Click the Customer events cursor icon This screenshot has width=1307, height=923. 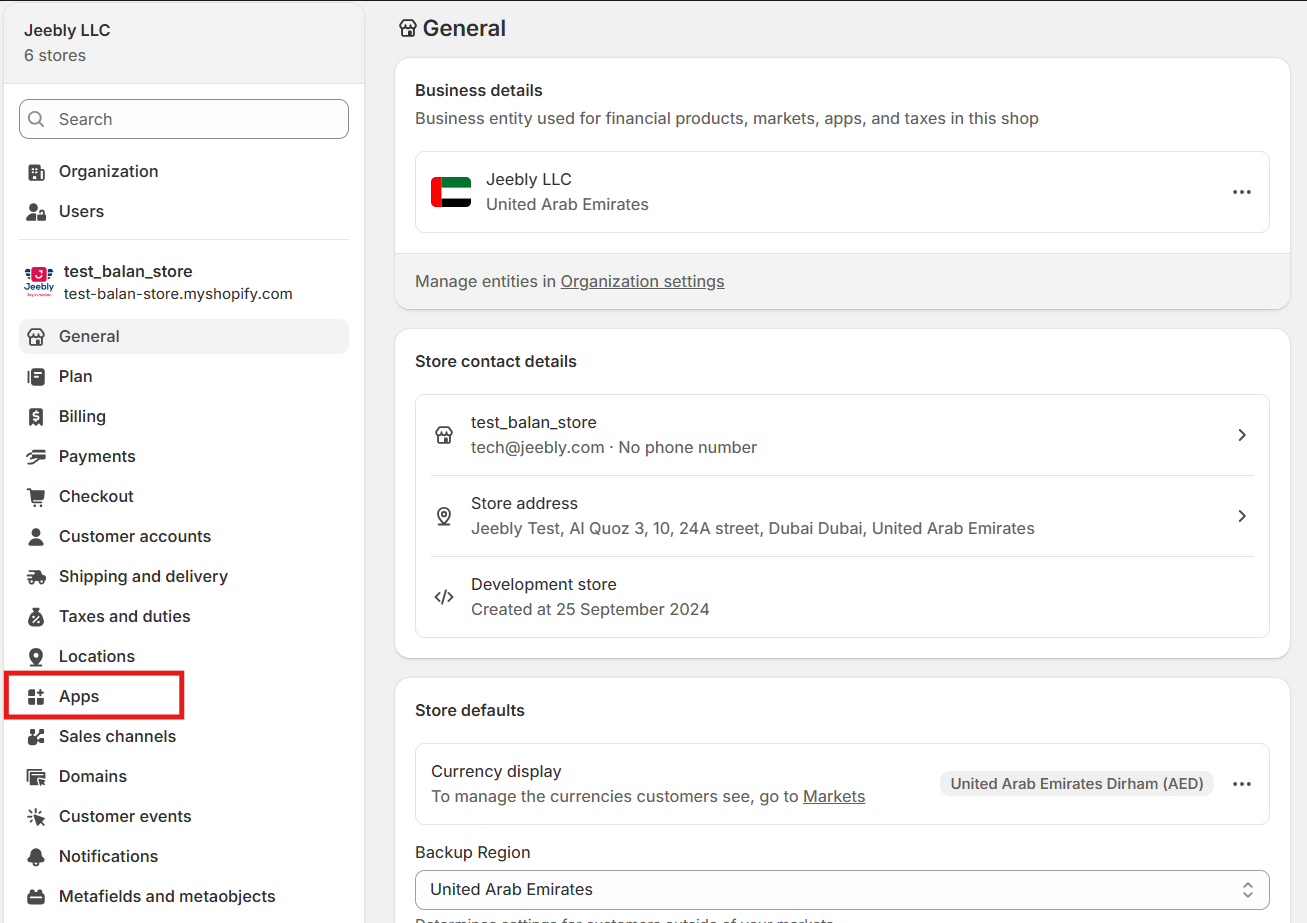click(x=36, y=817)
